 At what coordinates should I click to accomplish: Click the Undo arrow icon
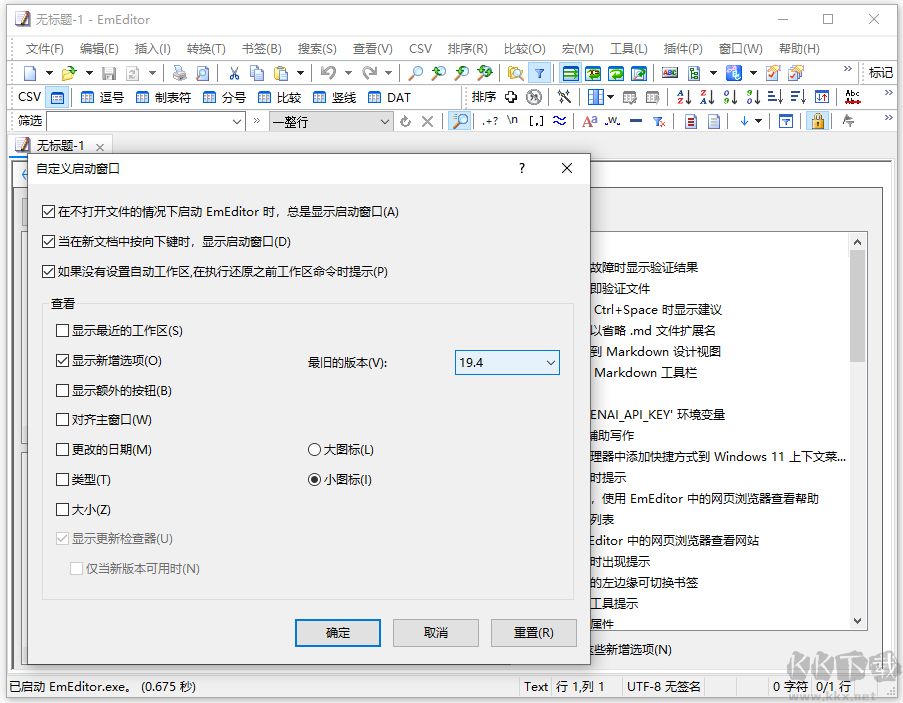(x=328, y=73)
